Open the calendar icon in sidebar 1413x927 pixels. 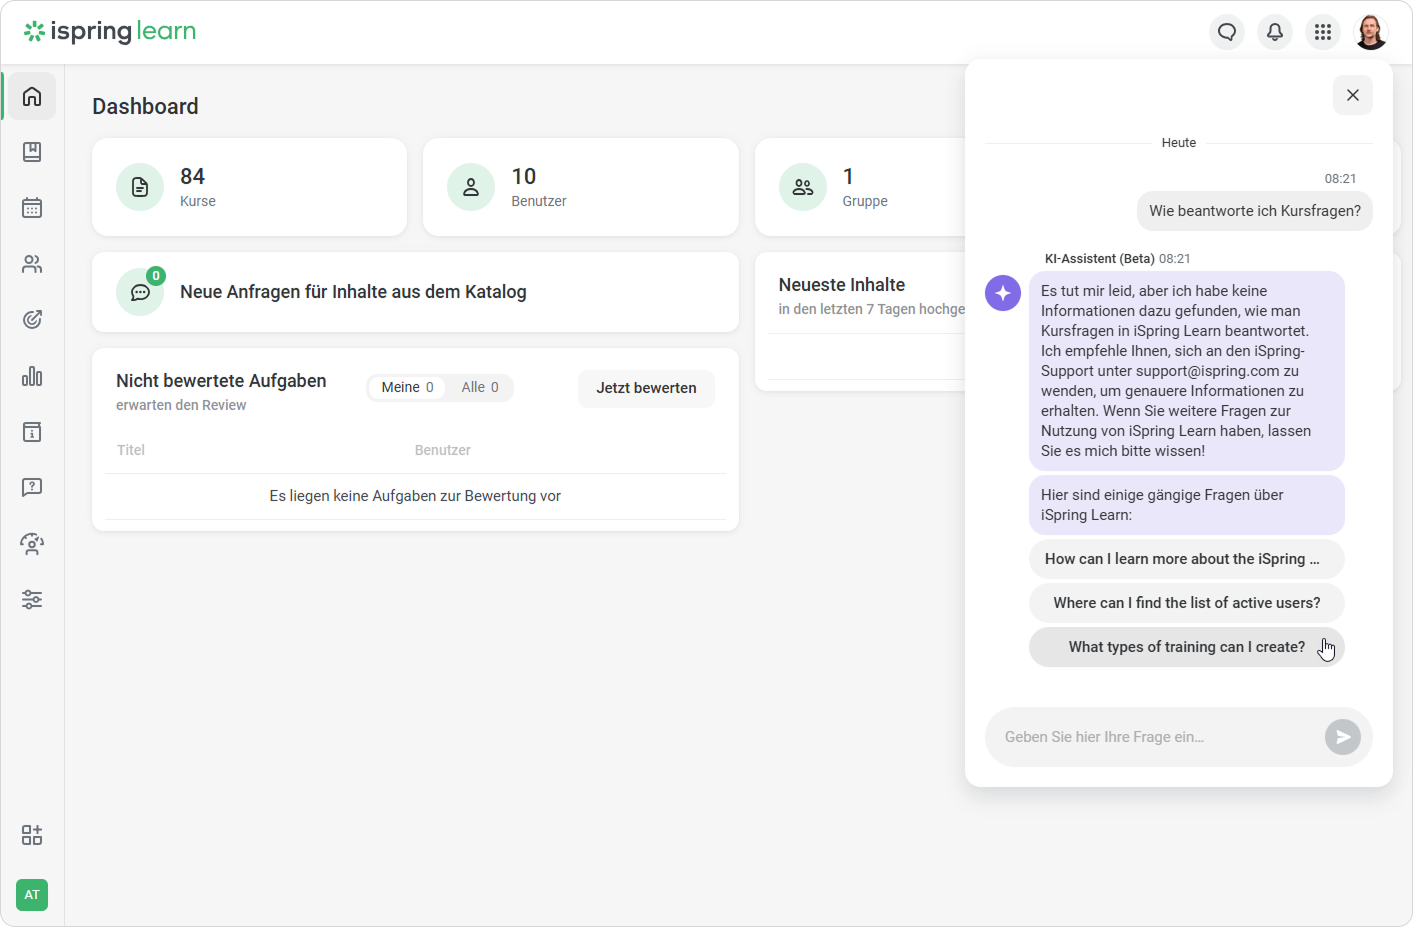[x=32, y=208]
